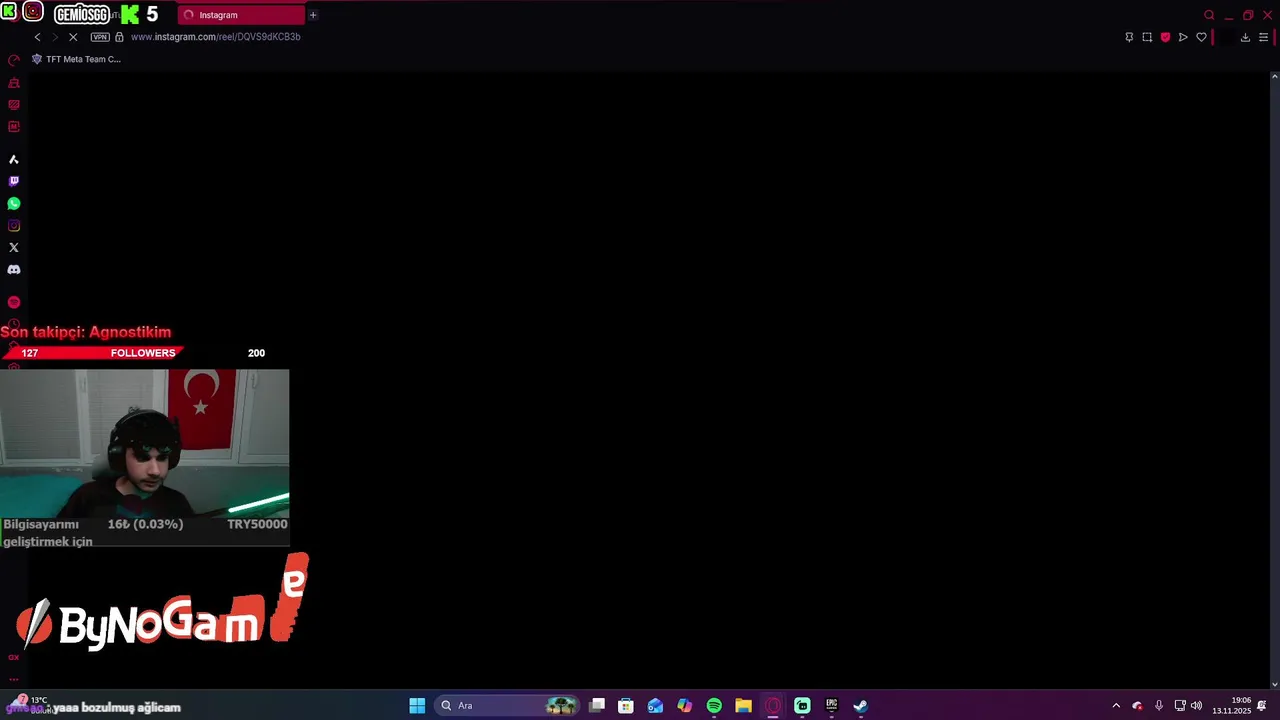This screenshot has width=1280, height=720.
Task: Expand hidden system tray icons chevron
Action: point(1116,706)
